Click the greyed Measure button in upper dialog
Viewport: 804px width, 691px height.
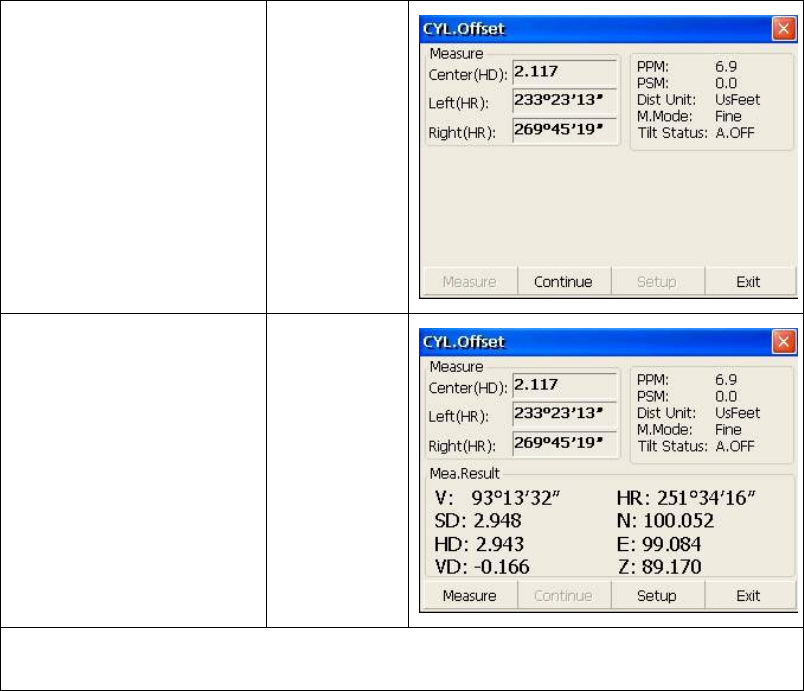click(x=470, y=282)
